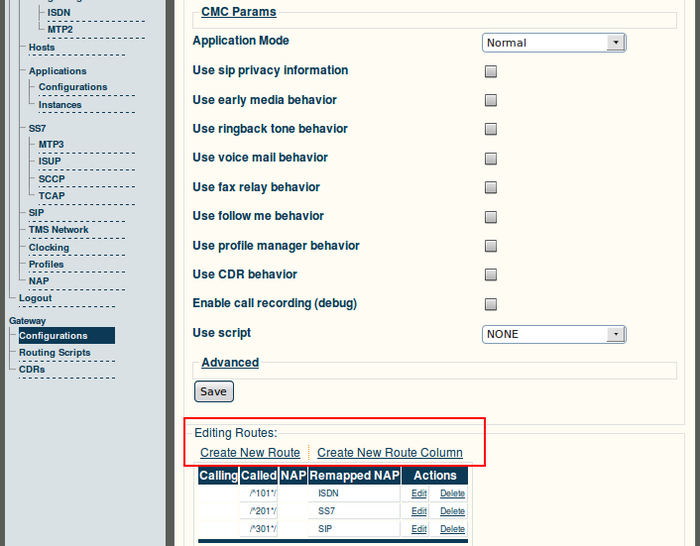Screen dimensions: 700x546
Task: Expand the Advanced section
Action: coord(230,363)
